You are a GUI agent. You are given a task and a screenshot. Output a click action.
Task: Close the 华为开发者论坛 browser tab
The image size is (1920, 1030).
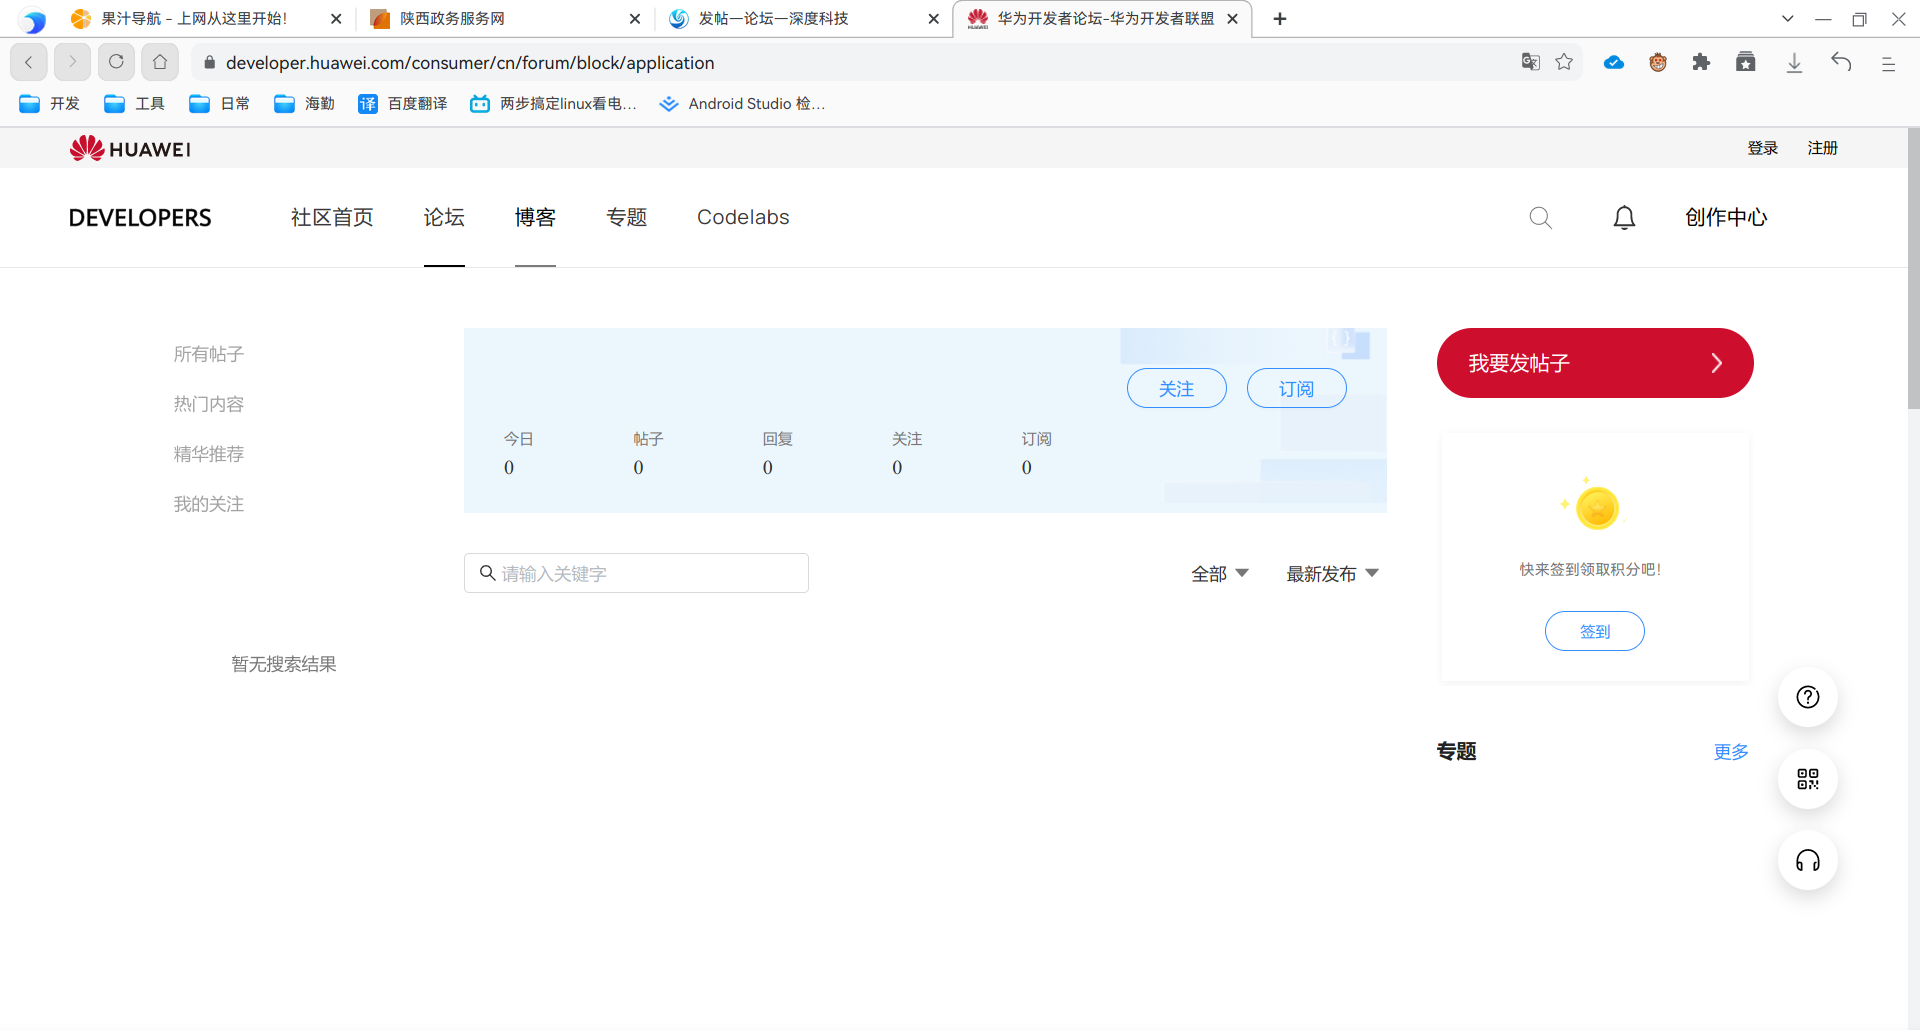click(x=1233, y=19)
